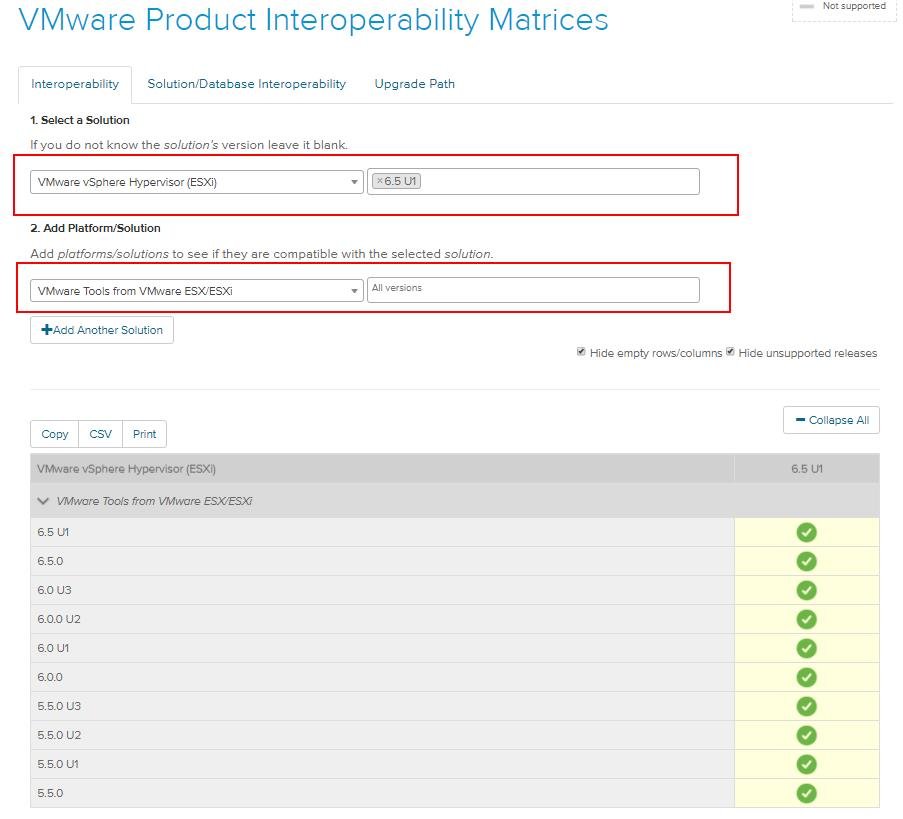Screen dimensions: 903x819
Task: Switch to the Interoperability tab
Action: 75,84
